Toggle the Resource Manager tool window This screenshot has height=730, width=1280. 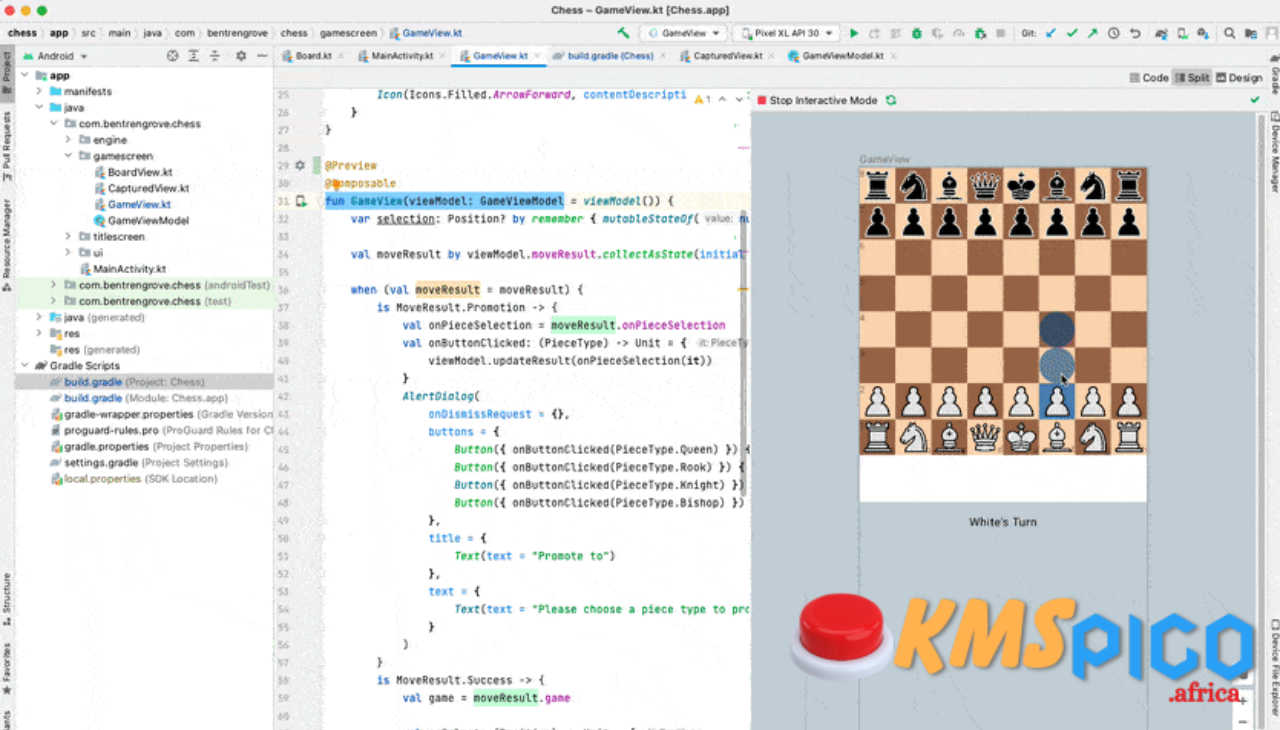pos(6,245)
